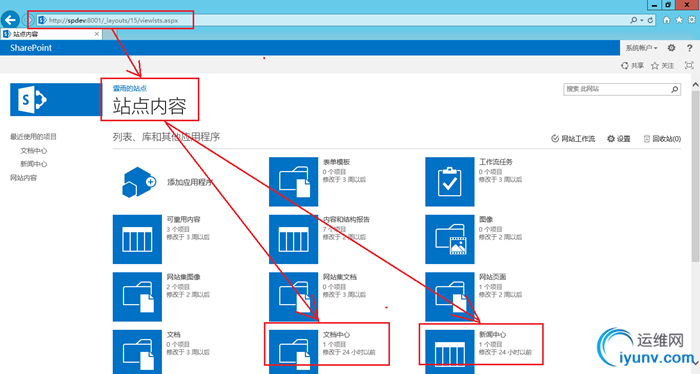Open the 网站页面 library tile icon
The height and width of the screenshot is (374, 700).
(x=450, y=297)
